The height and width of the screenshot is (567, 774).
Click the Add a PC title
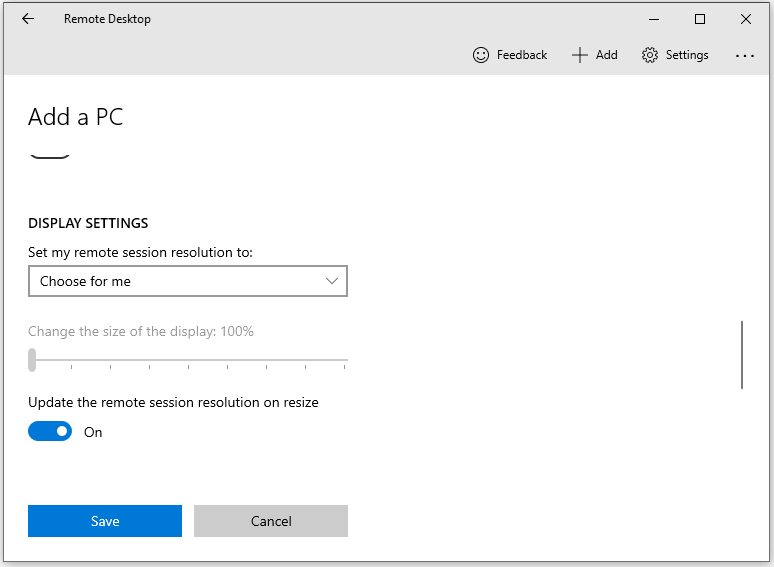pyautogui.click(x=76, y=117)
